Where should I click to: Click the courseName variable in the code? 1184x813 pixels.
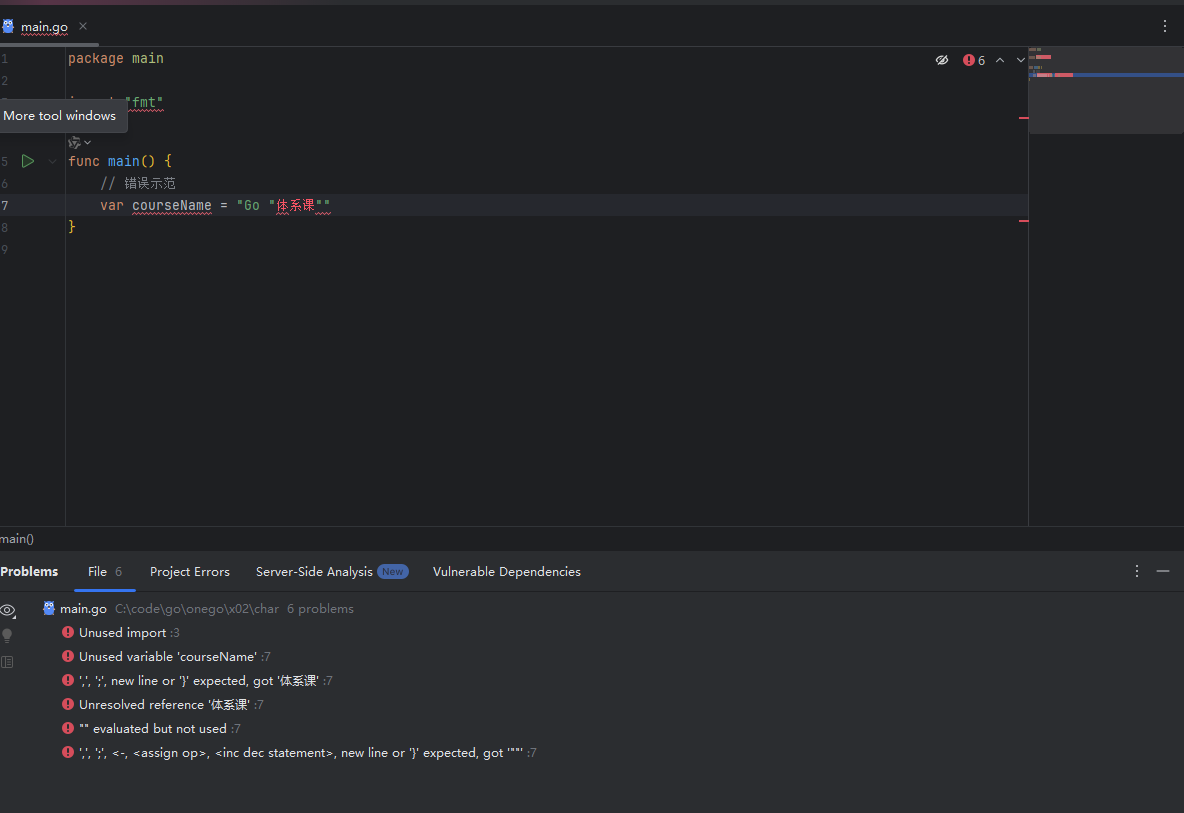coord(171,205)
